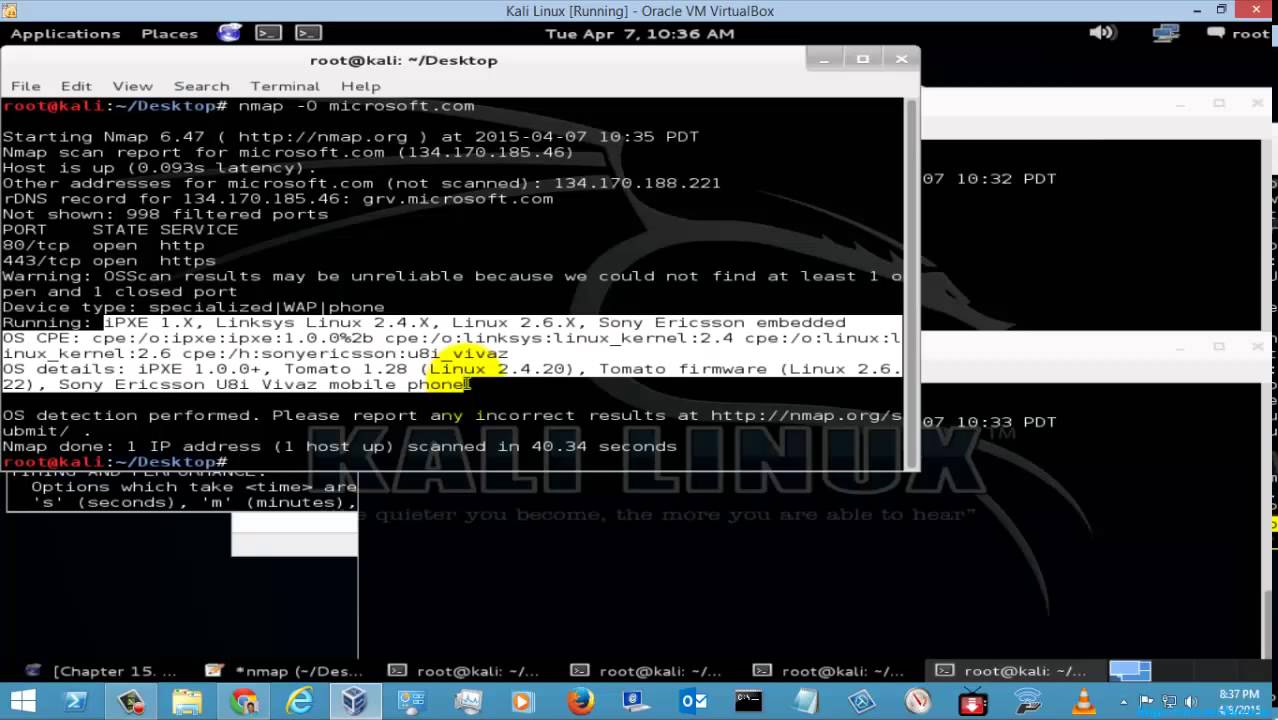The height and width of the screenshot is (720, 1278).
Task: Open the Terminal menu in menu bar
Action: click(285, 86)
